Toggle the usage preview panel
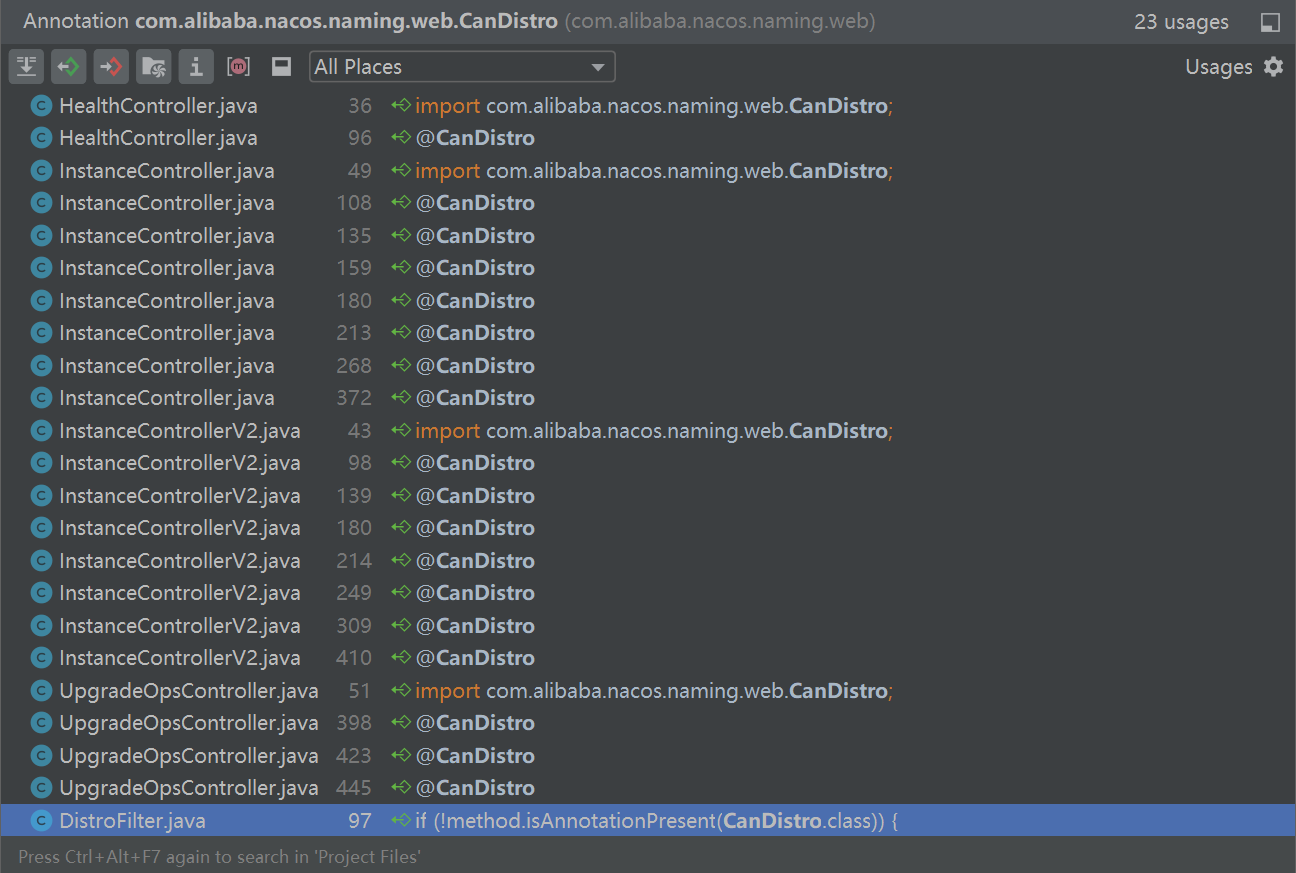This screenshot has width=1296, height=873. point(281,66)
